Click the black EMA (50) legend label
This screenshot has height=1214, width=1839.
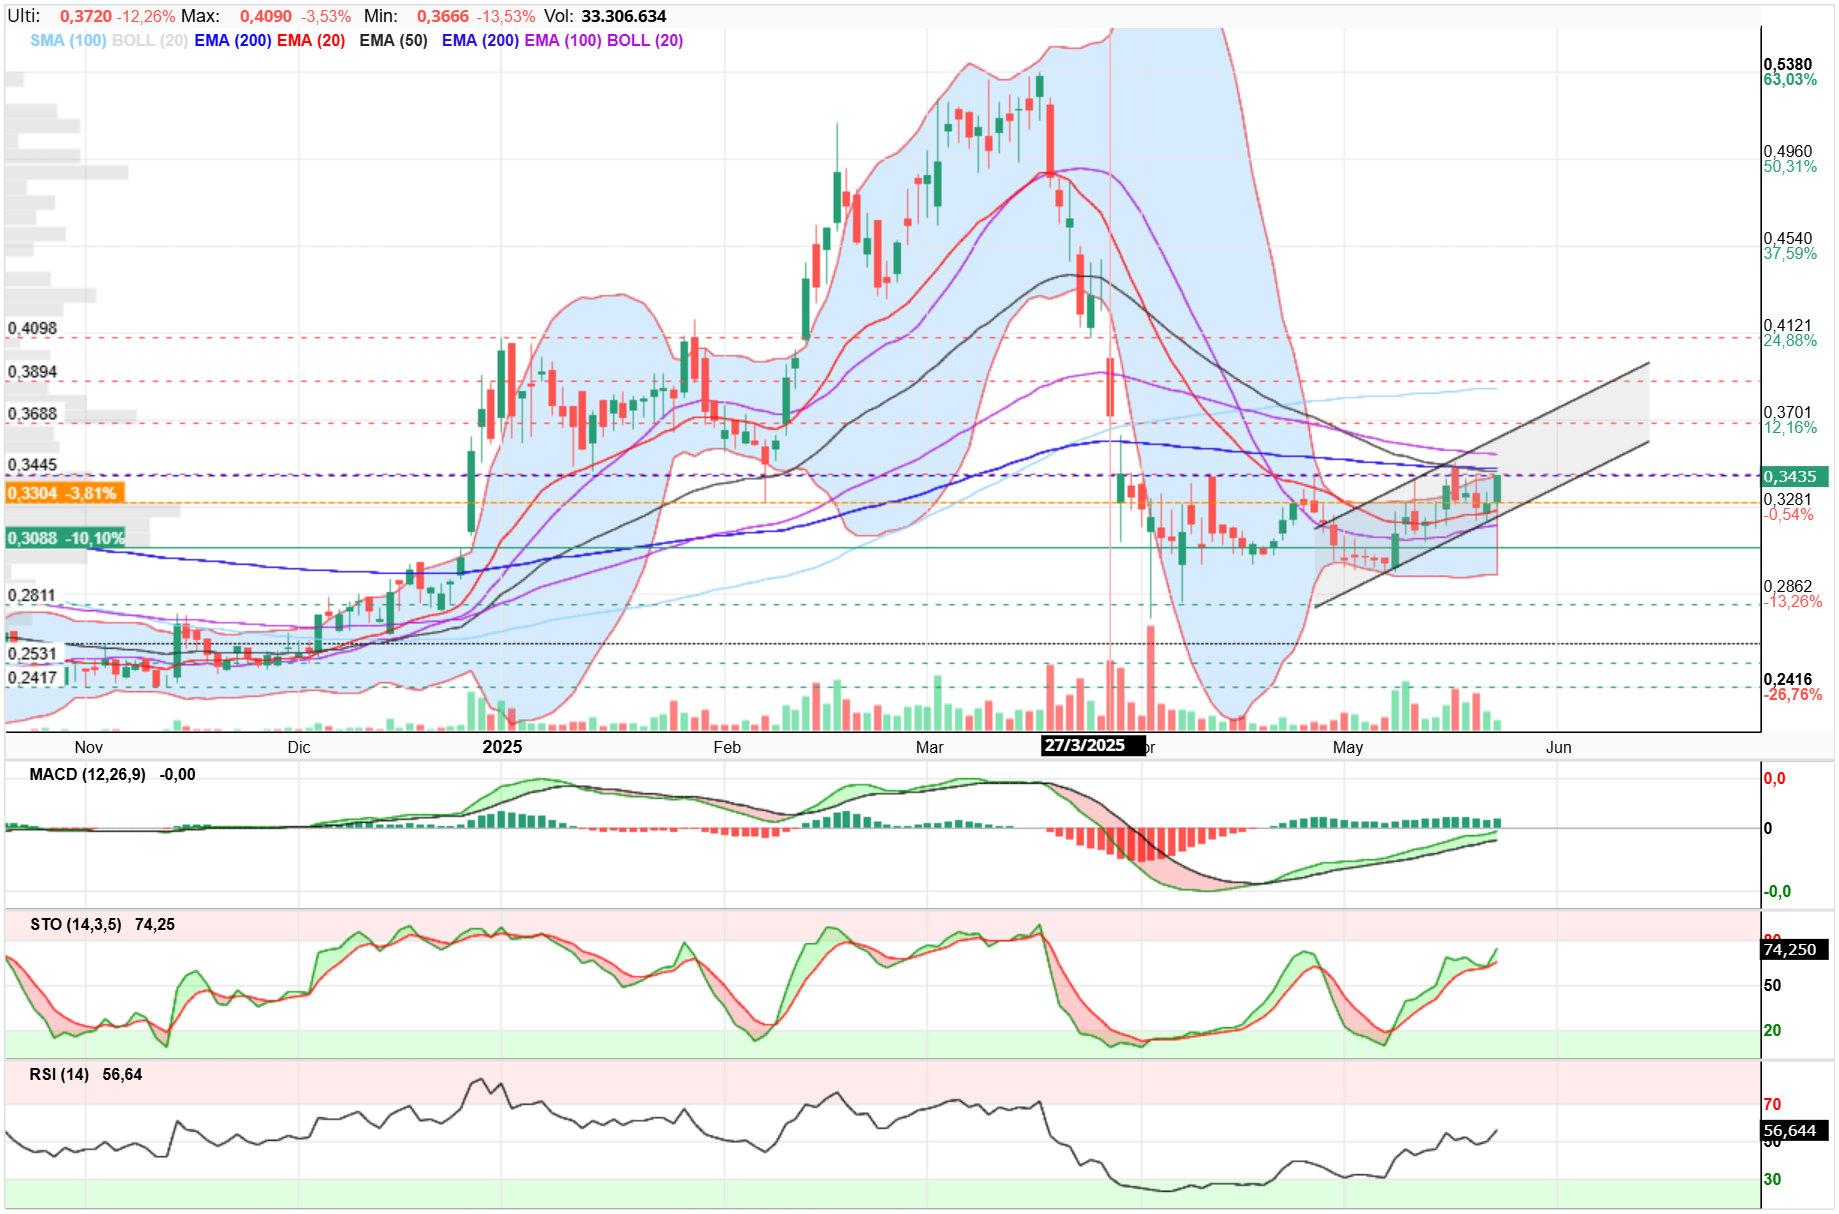point(393,40)
